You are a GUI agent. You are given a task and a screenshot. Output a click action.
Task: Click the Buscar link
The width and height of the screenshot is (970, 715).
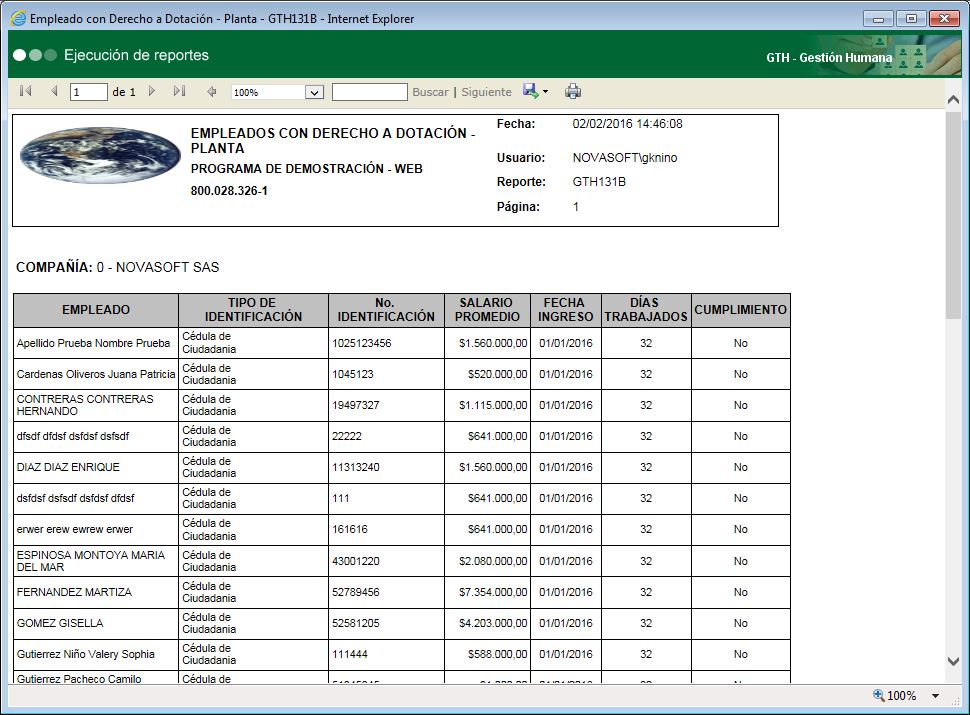pyautogui.click(x=430, y=92)
